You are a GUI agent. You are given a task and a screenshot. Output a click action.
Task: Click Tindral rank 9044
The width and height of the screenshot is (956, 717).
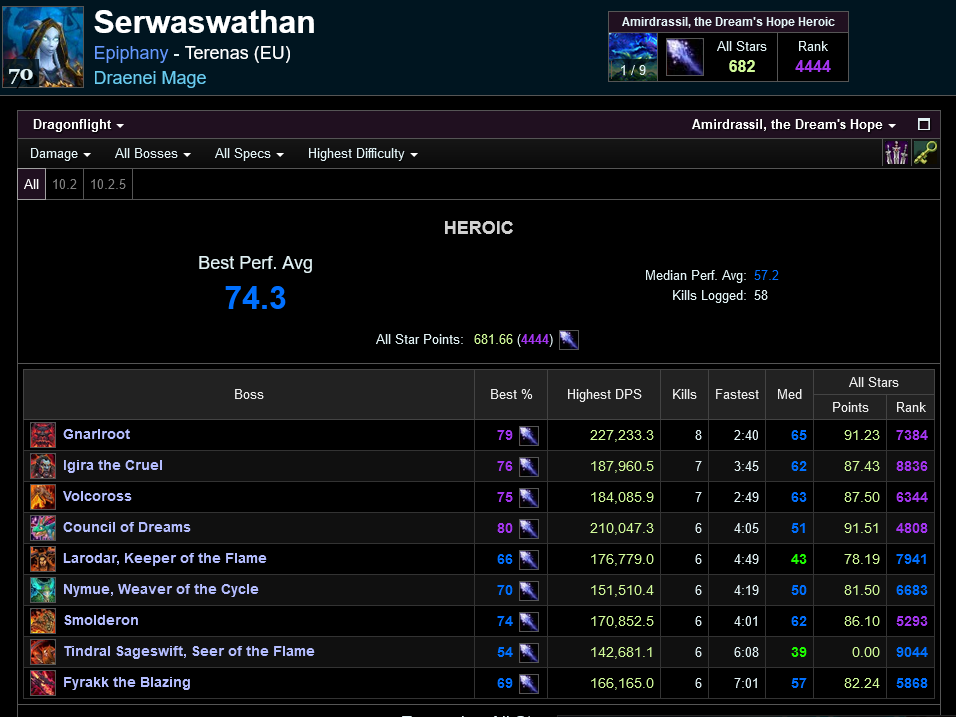click(x=911, y=652)
